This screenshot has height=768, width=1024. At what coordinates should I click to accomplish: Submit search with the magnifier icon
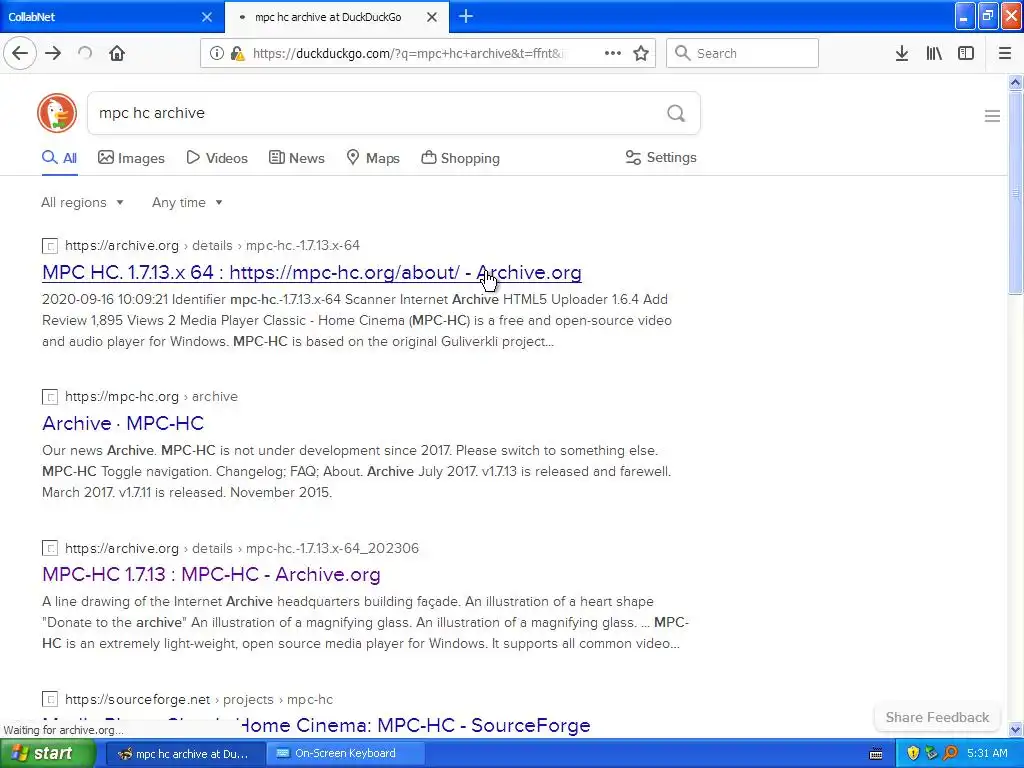pos(676,113)
